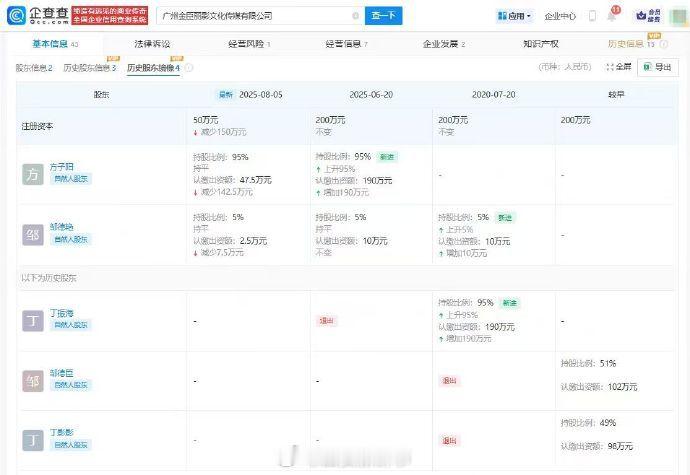Open the 丁 avatar of exited 95% shareholder

tap(33, 320)
